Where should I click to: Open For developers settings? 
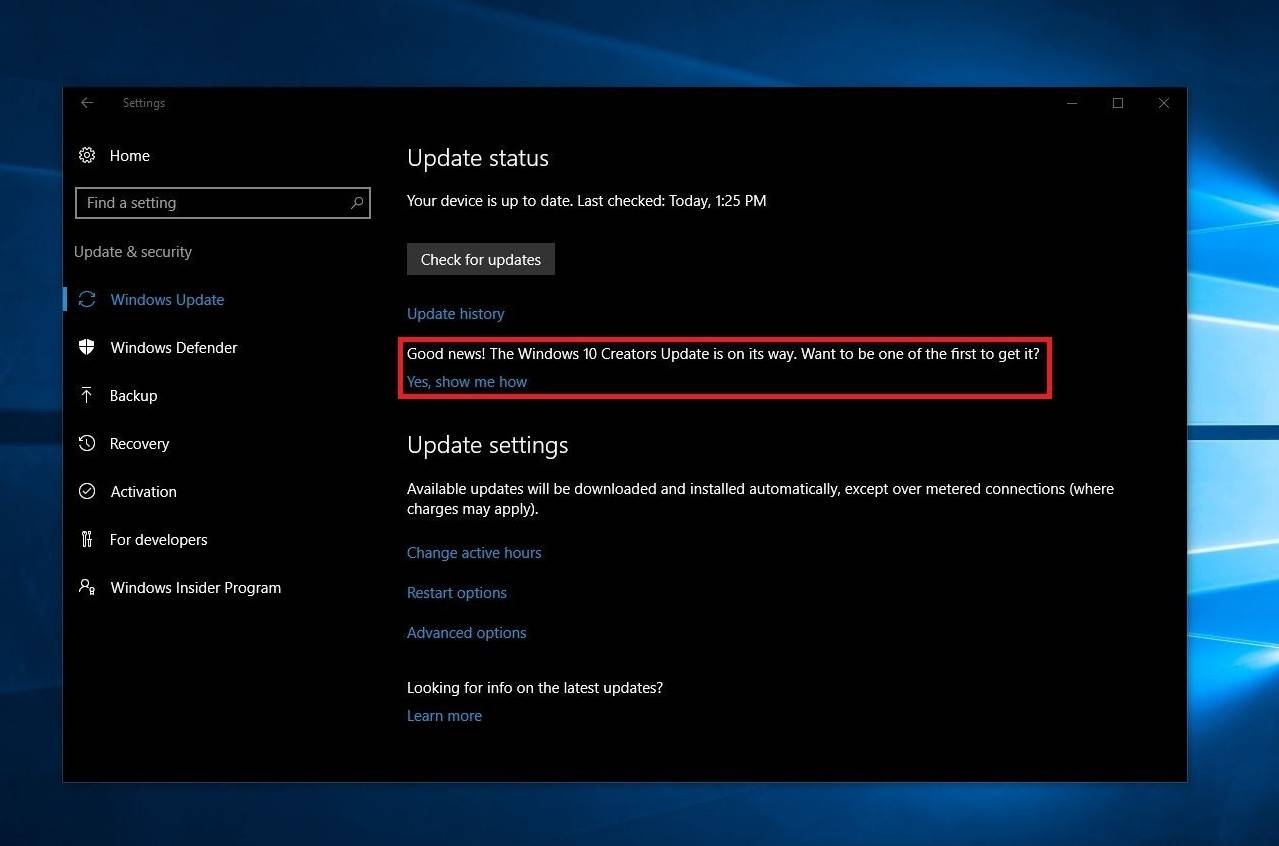click(158, 540)
